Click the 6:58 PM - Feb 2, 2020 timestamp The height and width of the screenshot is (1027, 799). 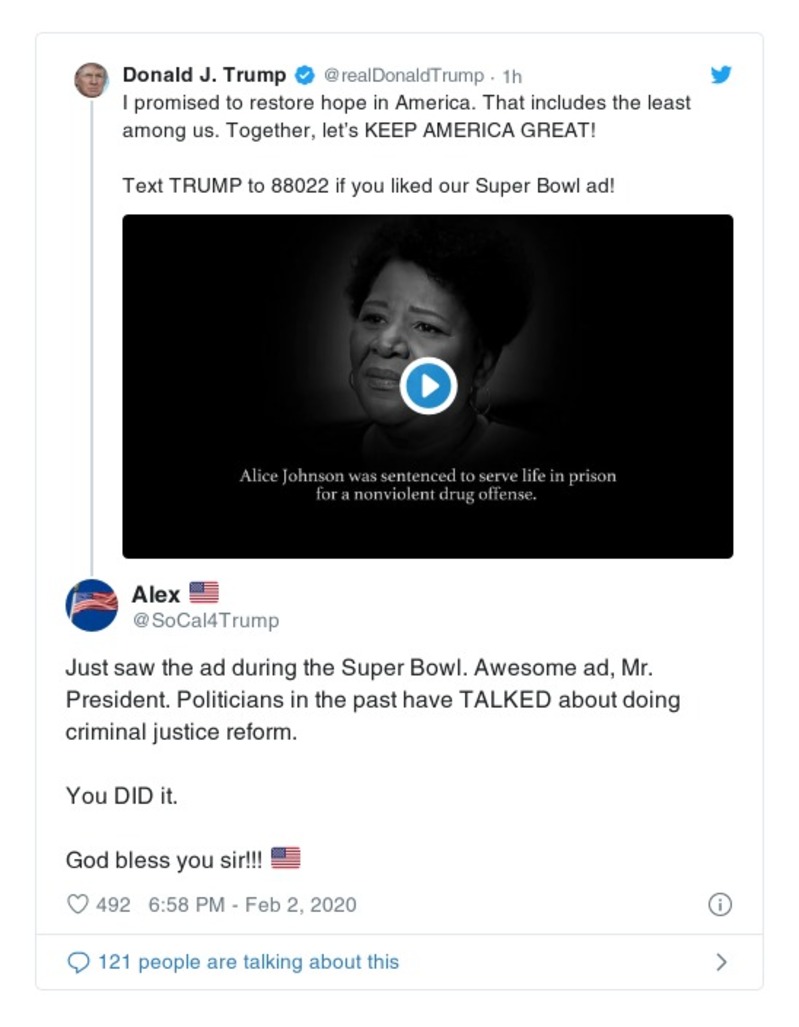tap(252, 905)
